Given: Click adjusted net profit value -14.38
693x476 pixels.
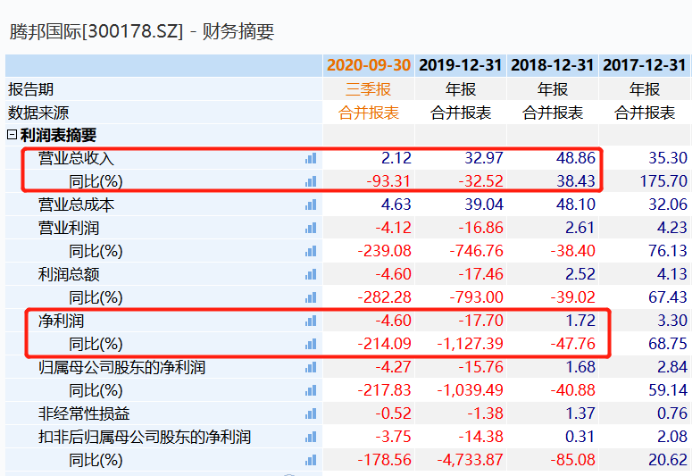Looking at the screenshot, I should pos(481,437).
